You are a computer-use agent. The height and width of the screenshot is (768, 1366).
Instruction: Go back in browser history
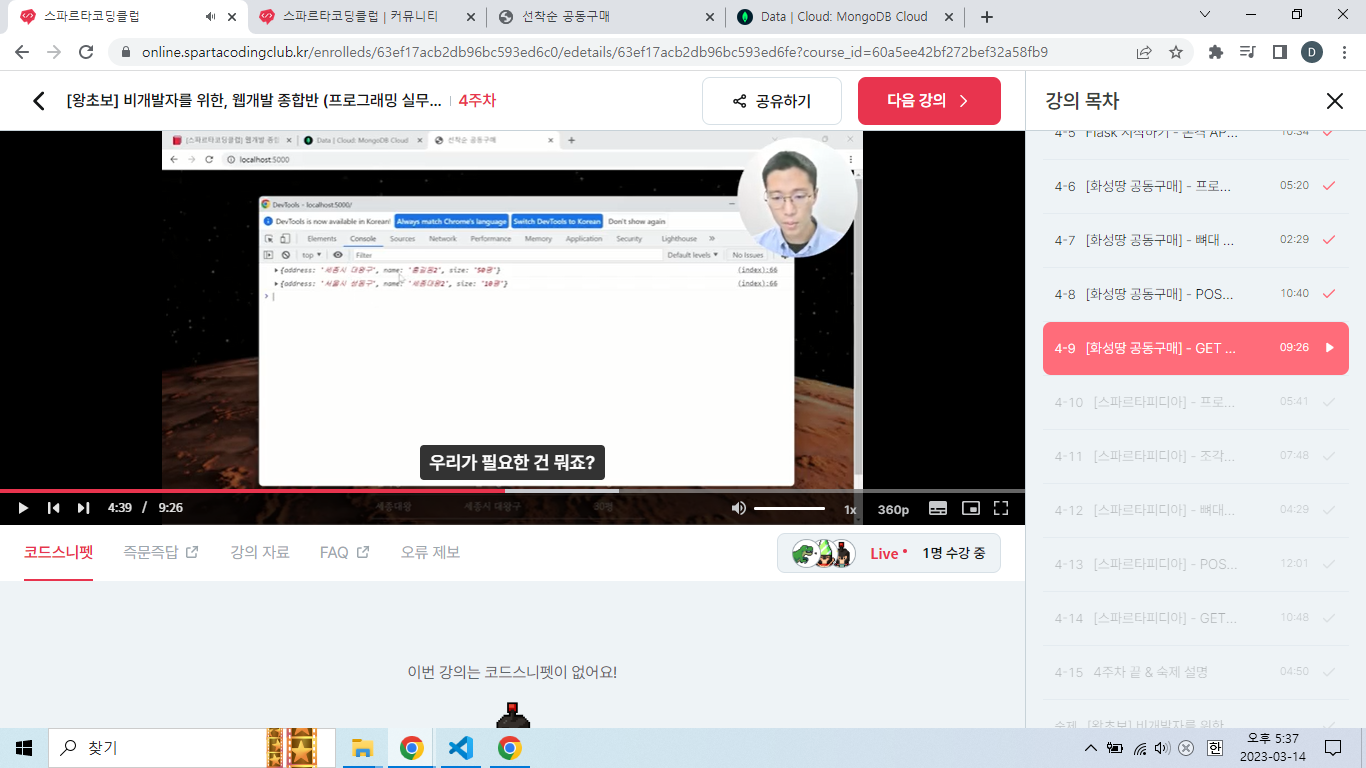(x=22, y=52)
